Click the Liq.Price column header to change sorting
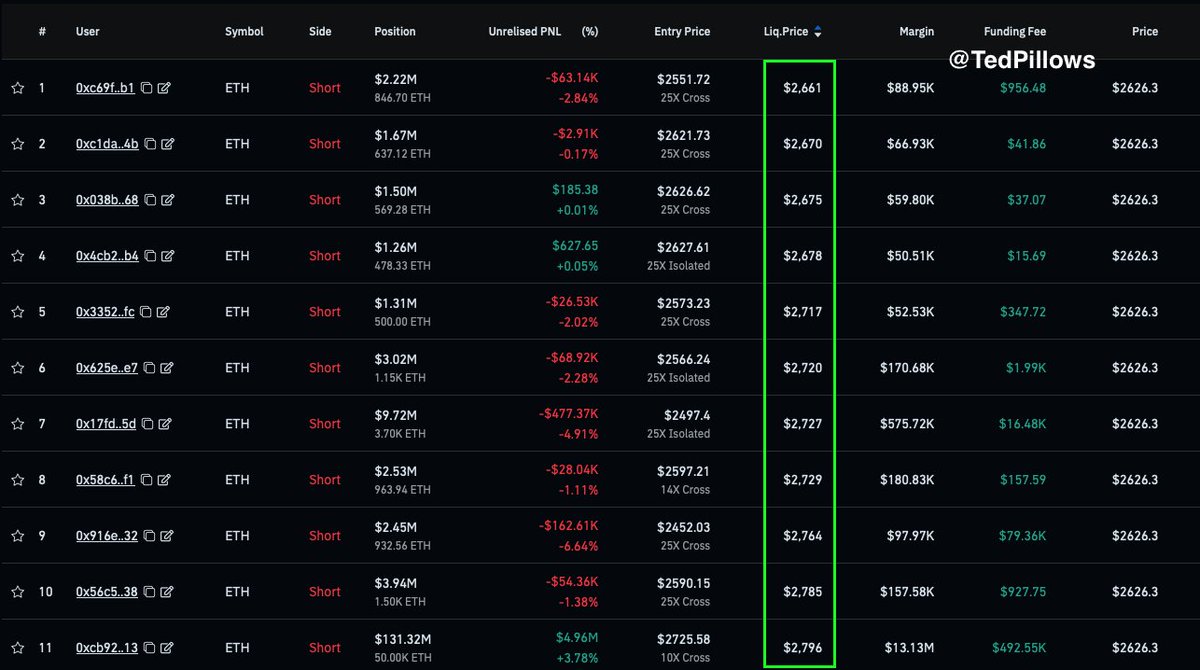This screenshot has height=670, width=1200. pos(788,31)
